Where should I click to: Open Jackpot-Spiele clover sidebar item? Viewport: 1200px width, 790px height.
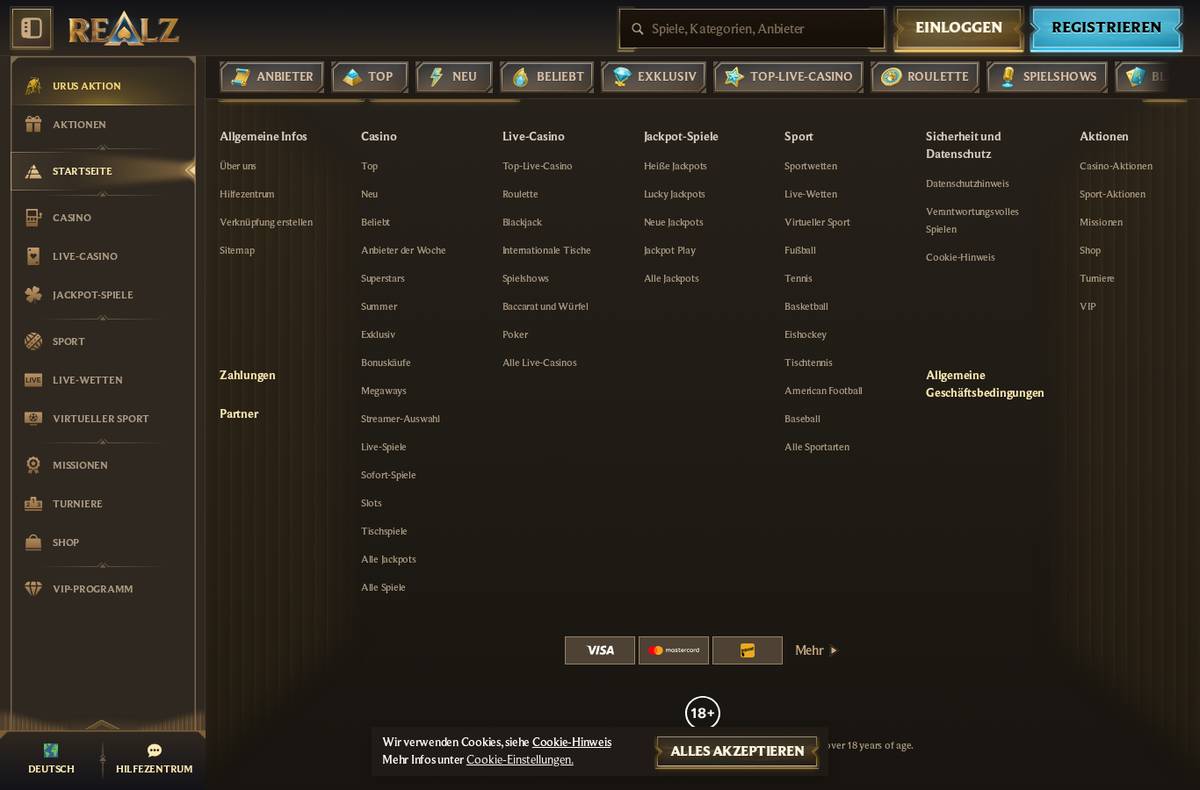(33, 295)
